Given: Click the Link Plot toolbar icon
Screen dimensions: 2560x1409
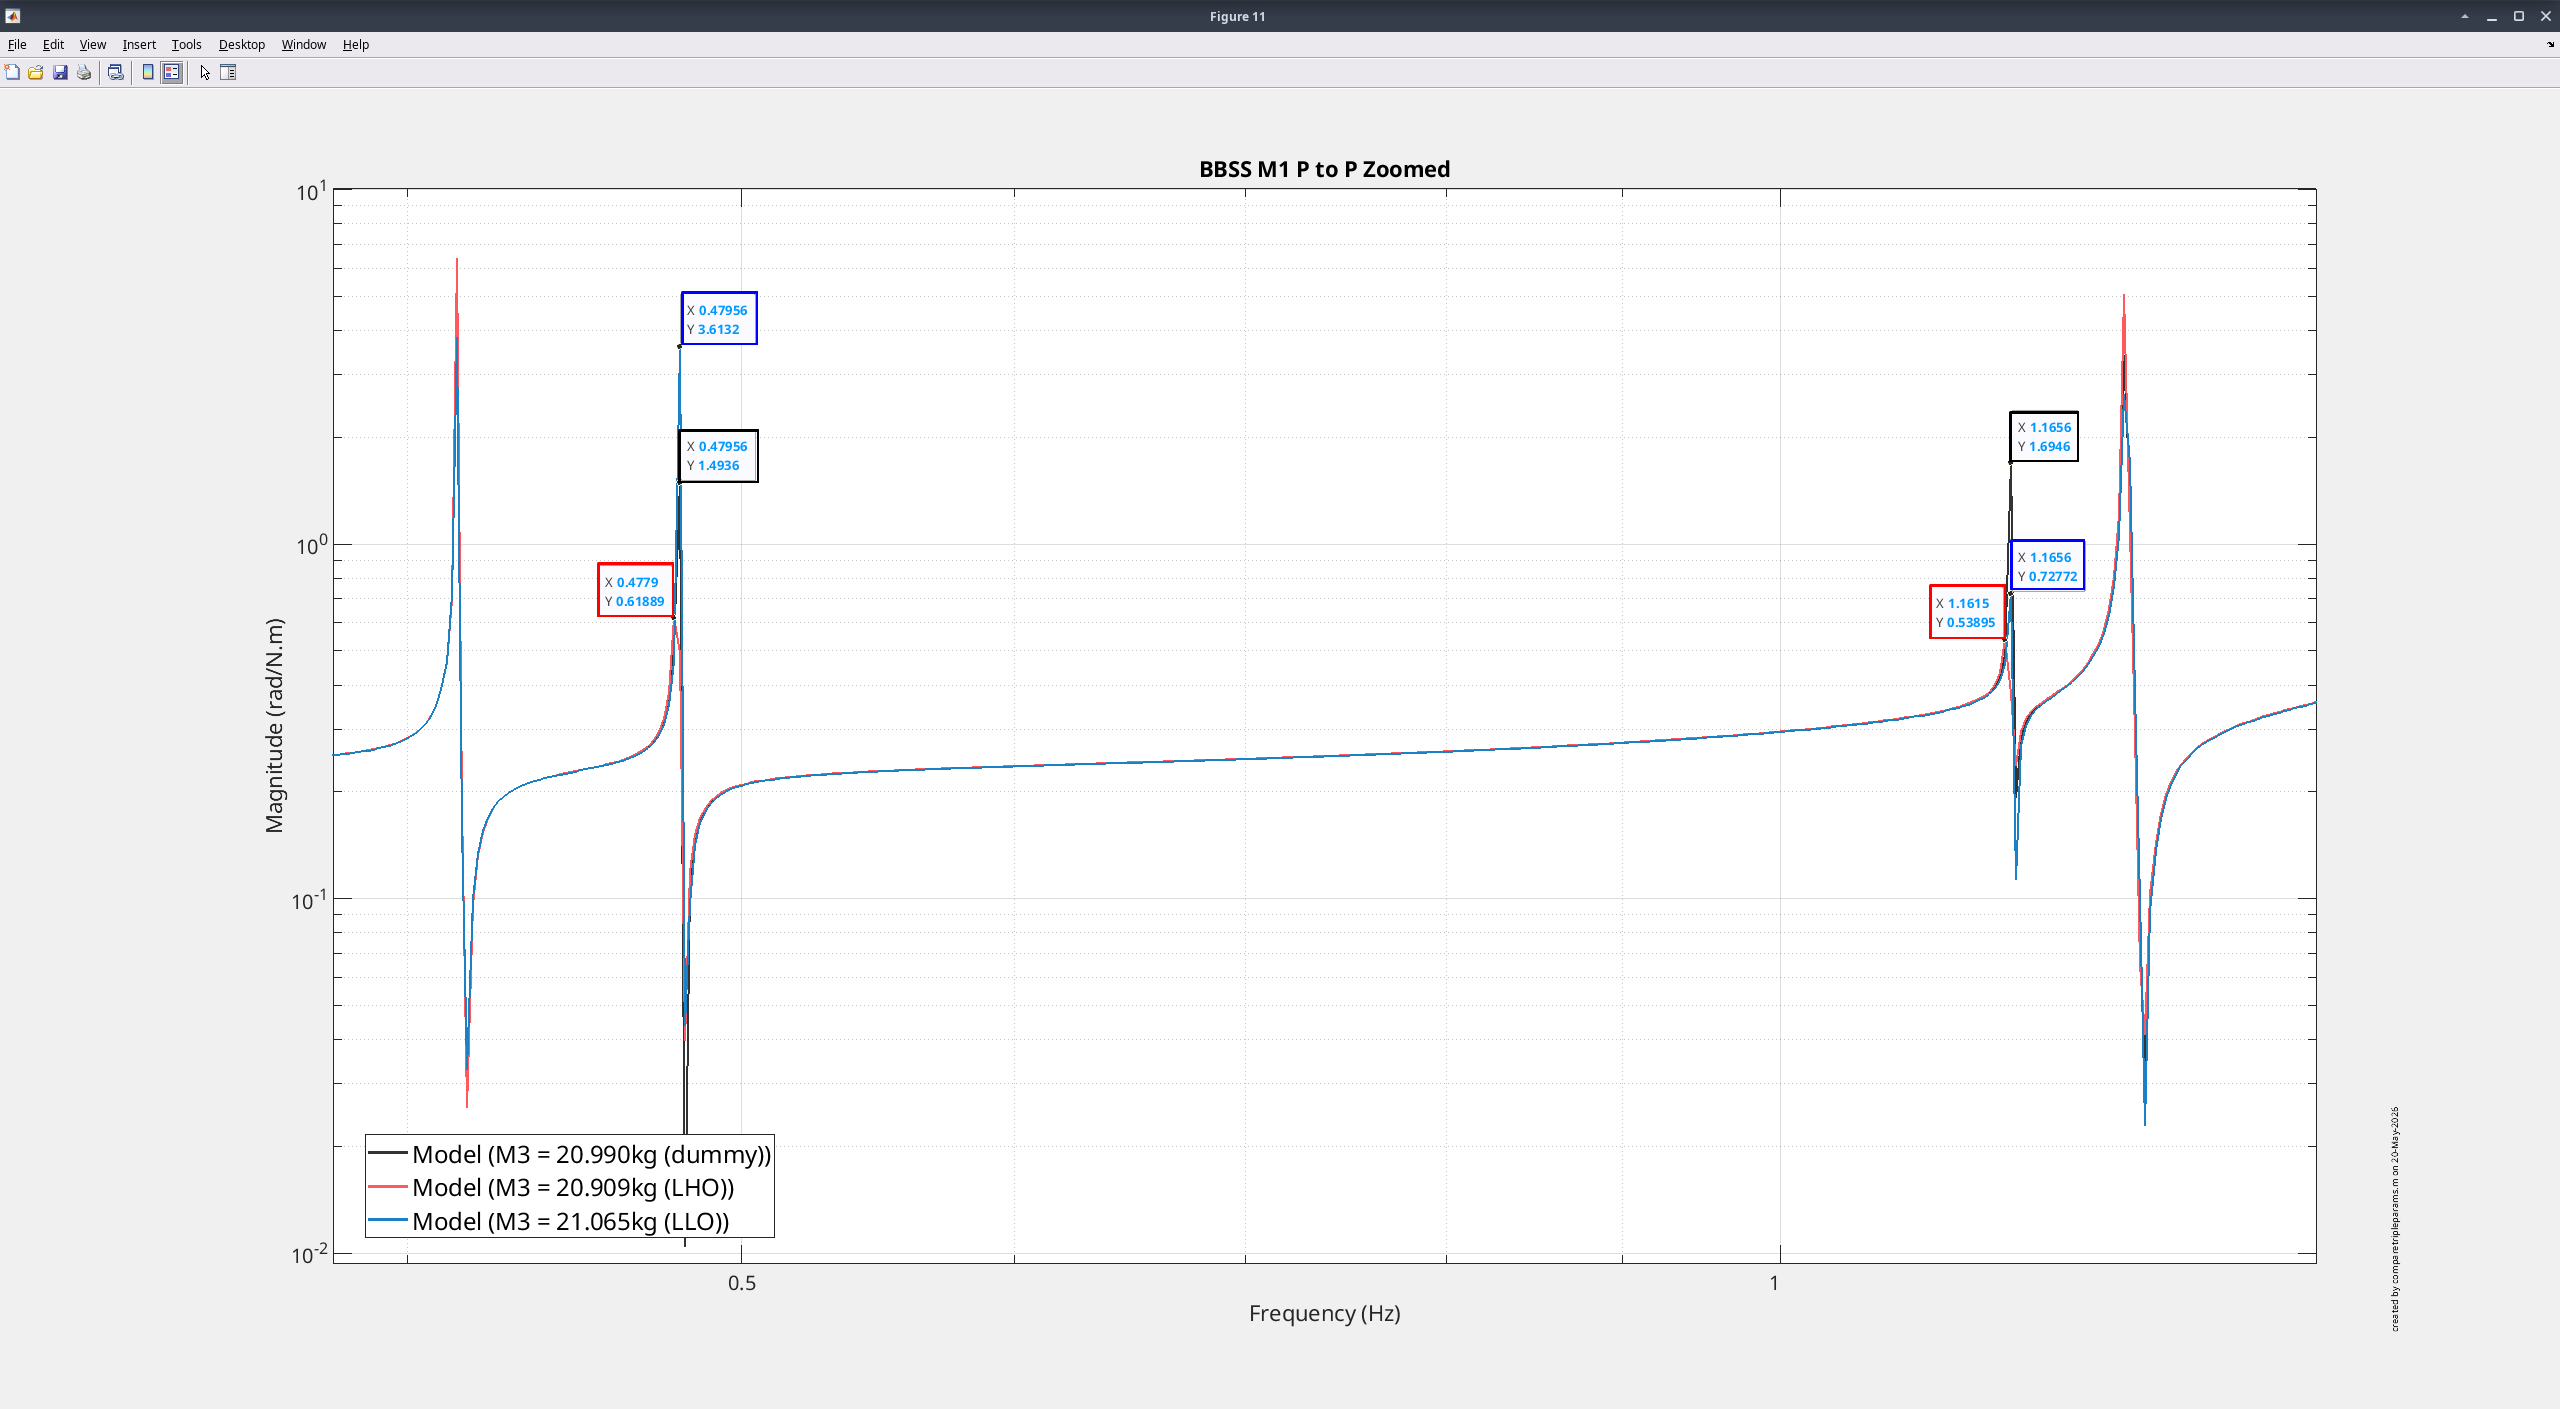Looking at the screenshot, I should pos(116,72).
